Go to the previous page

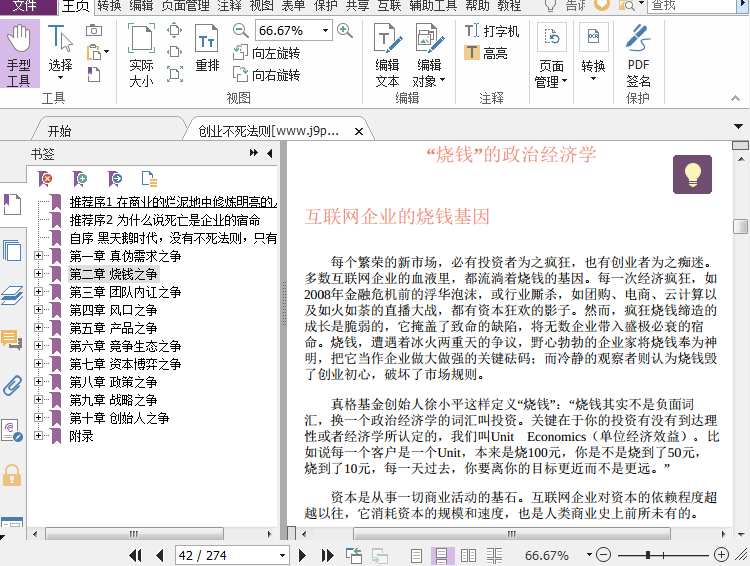pyautogui.click(x=160, y=555)
